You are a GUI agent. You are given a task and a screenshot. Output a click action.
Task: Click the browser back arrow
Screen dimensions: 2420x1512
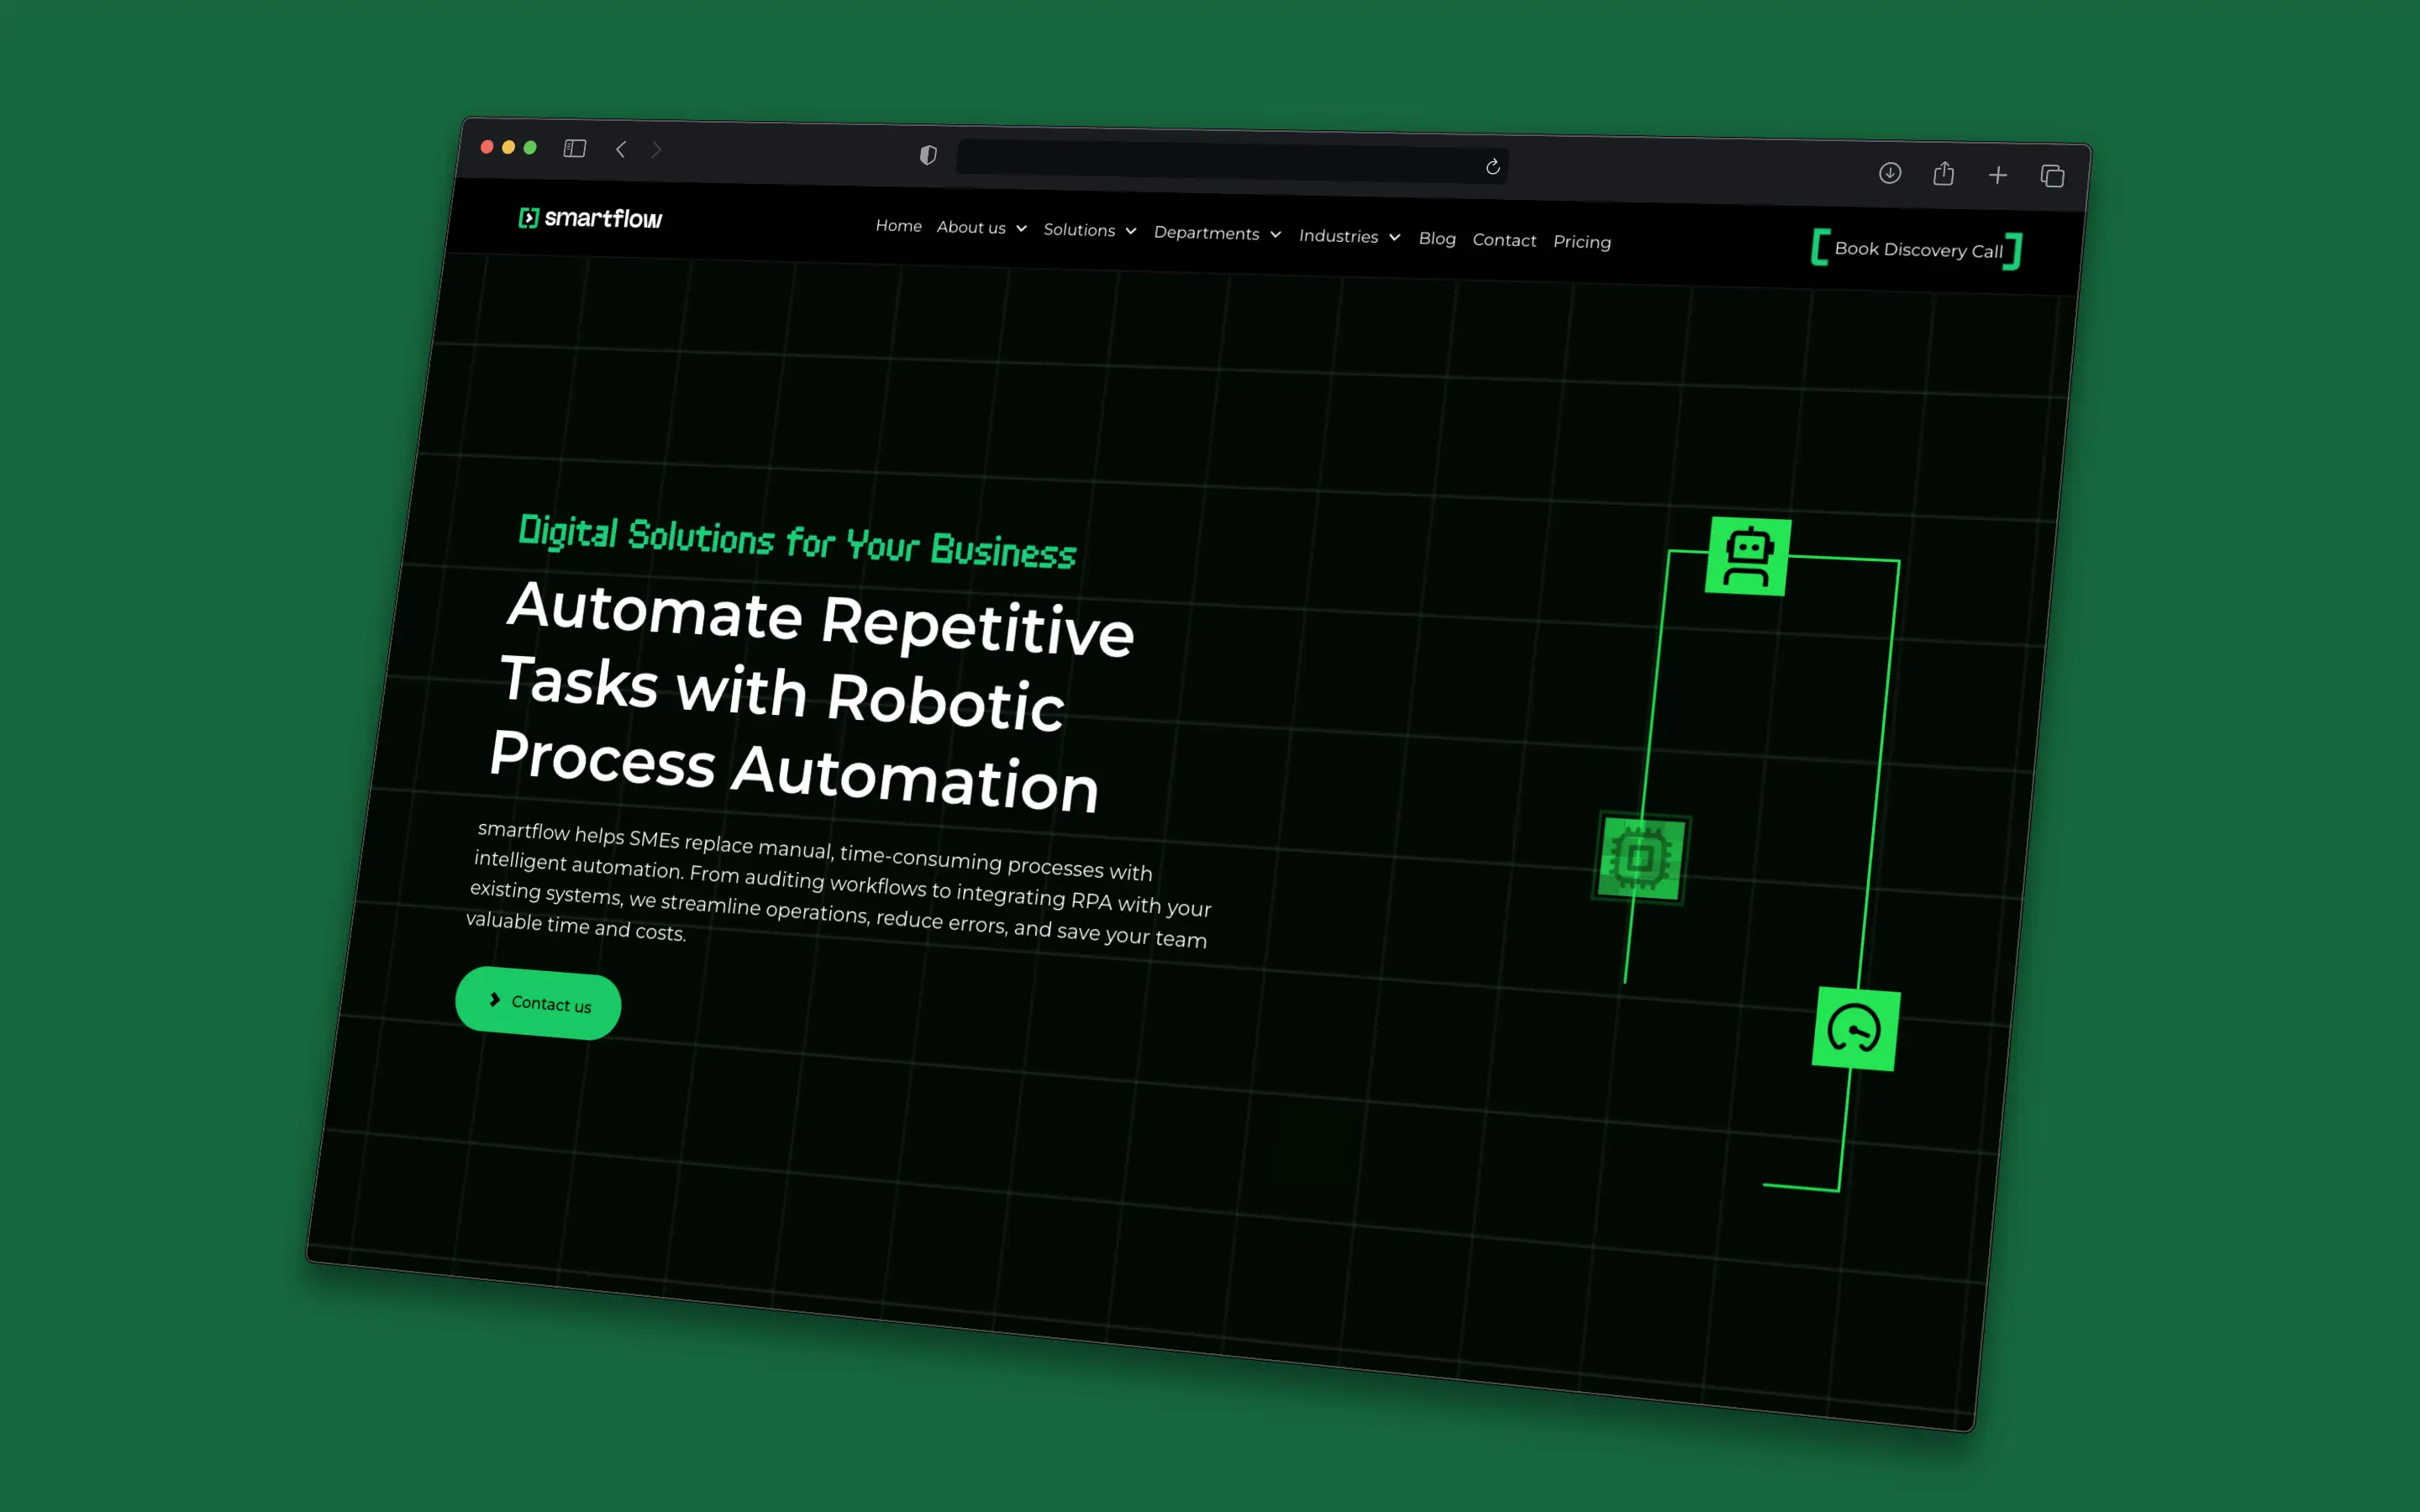621,150
